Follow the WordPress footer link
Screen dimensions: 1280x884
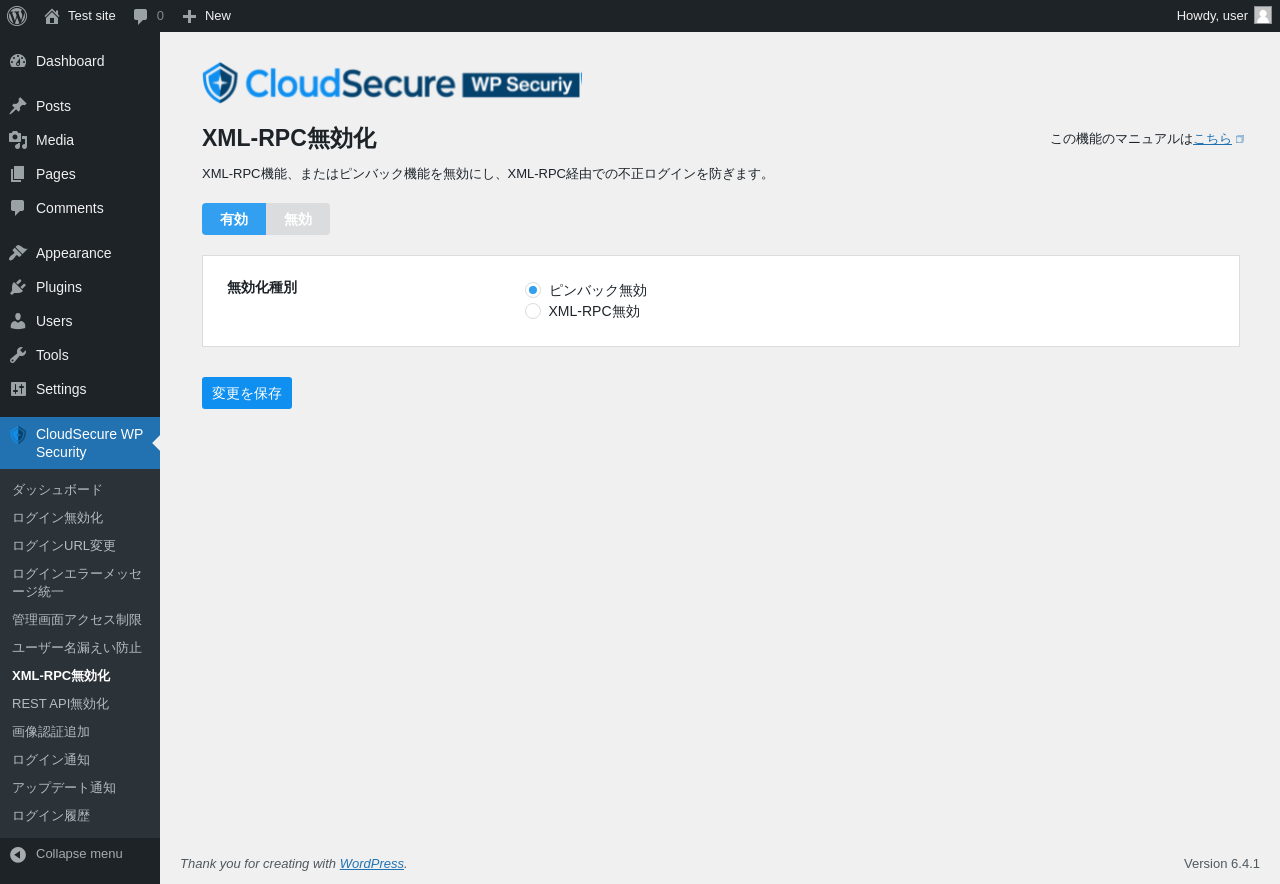tap(372, 863)
